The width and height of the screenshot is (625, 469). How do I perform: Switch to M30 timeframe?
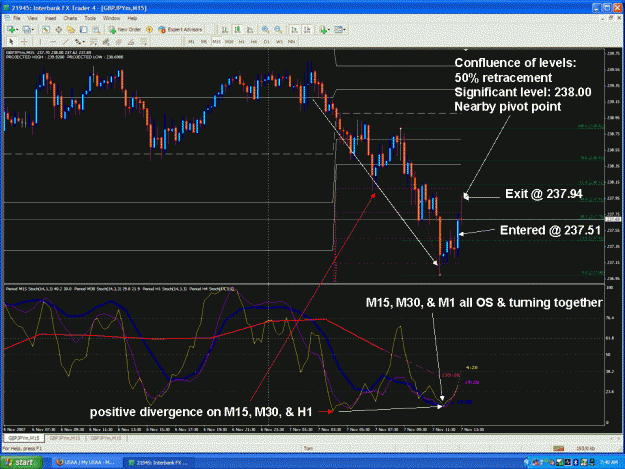[x=229, y=41]
